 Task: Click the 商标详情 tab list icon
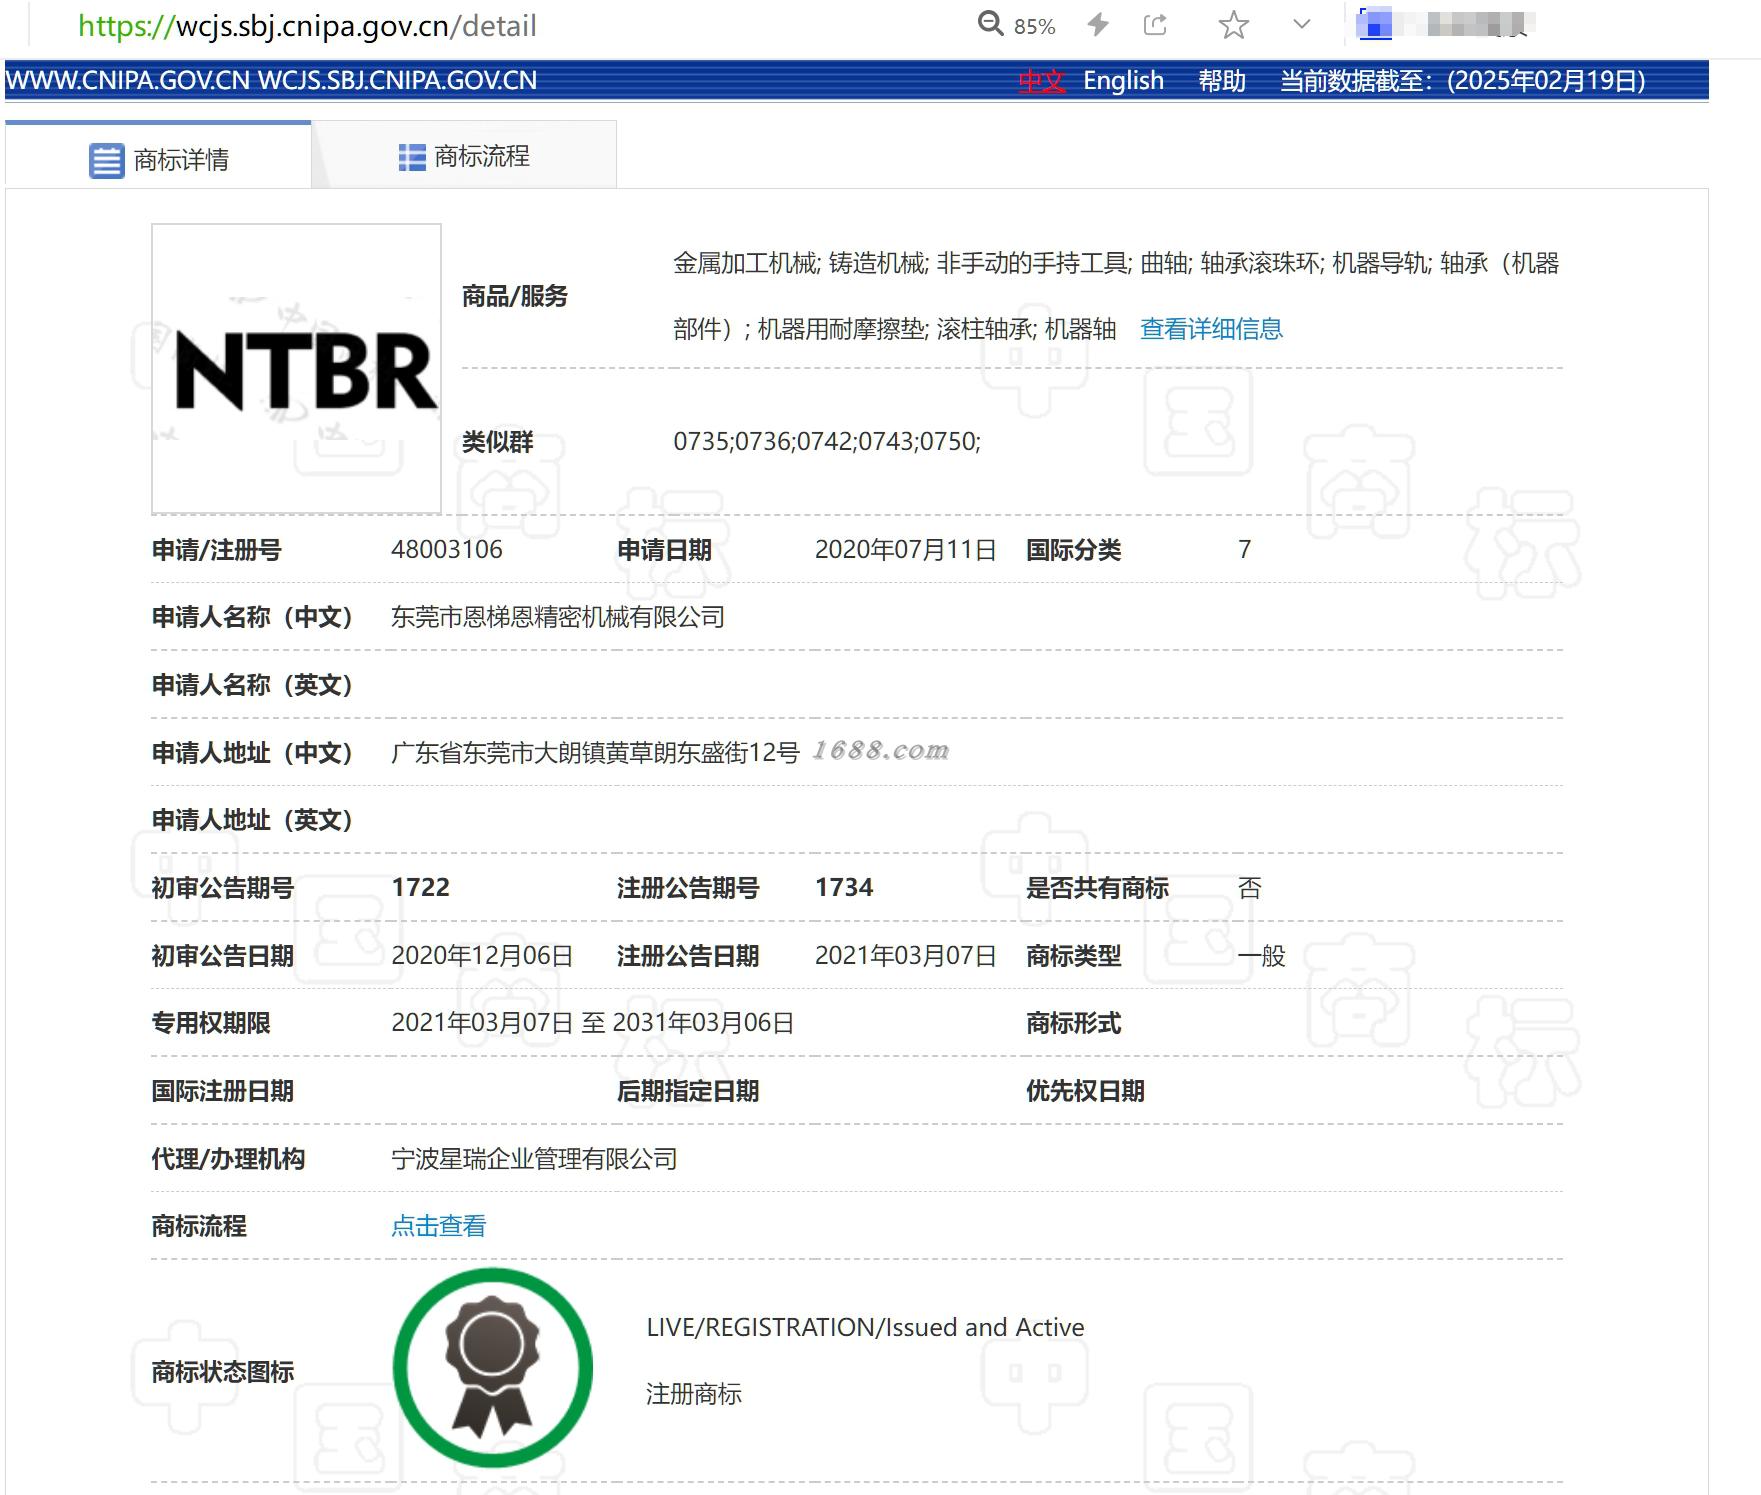tap(106, 160)
